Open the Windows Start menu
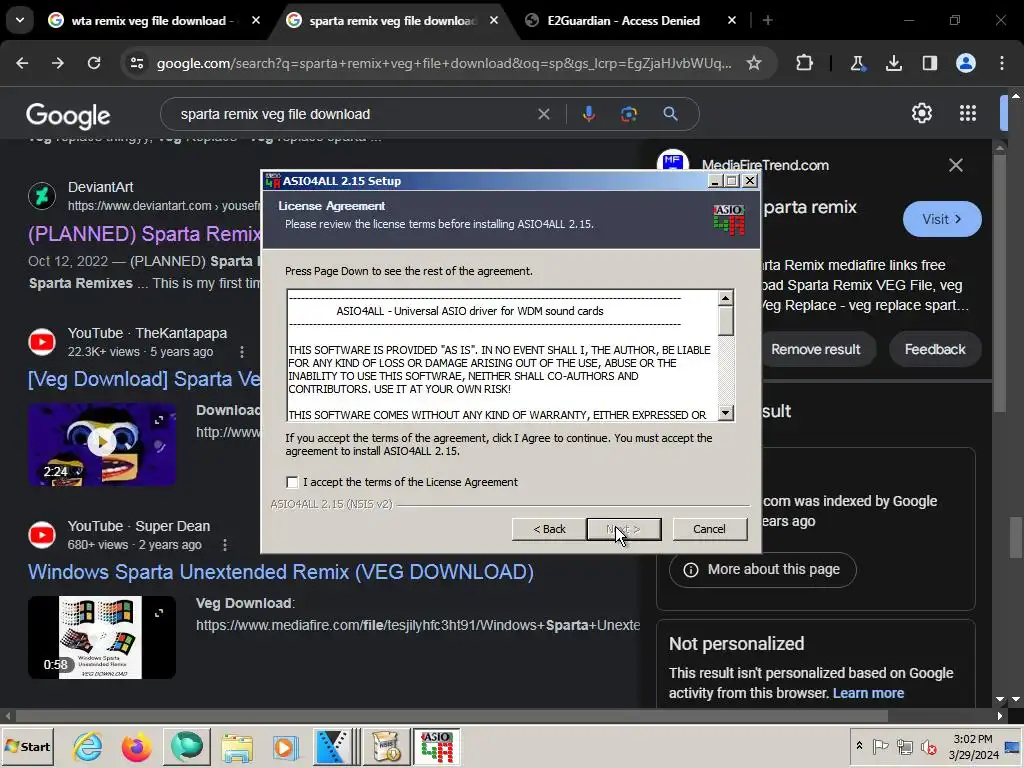Viewport: 1024px width, 768px height. [x=27, y=746]
